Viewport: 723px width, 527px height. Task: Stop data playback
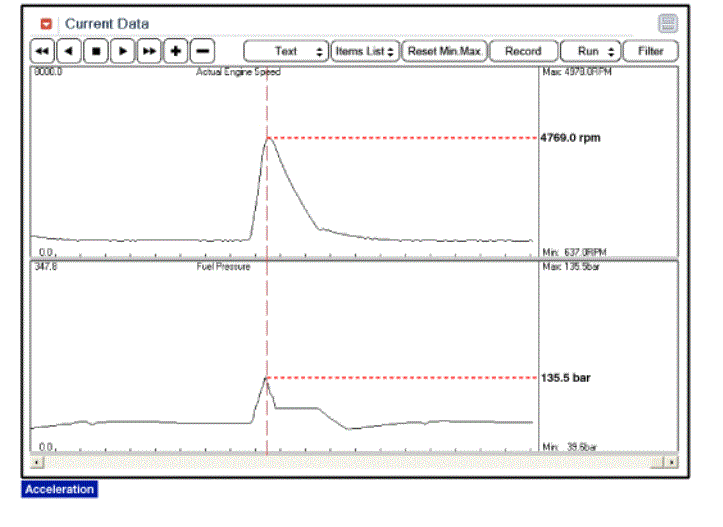95,51
